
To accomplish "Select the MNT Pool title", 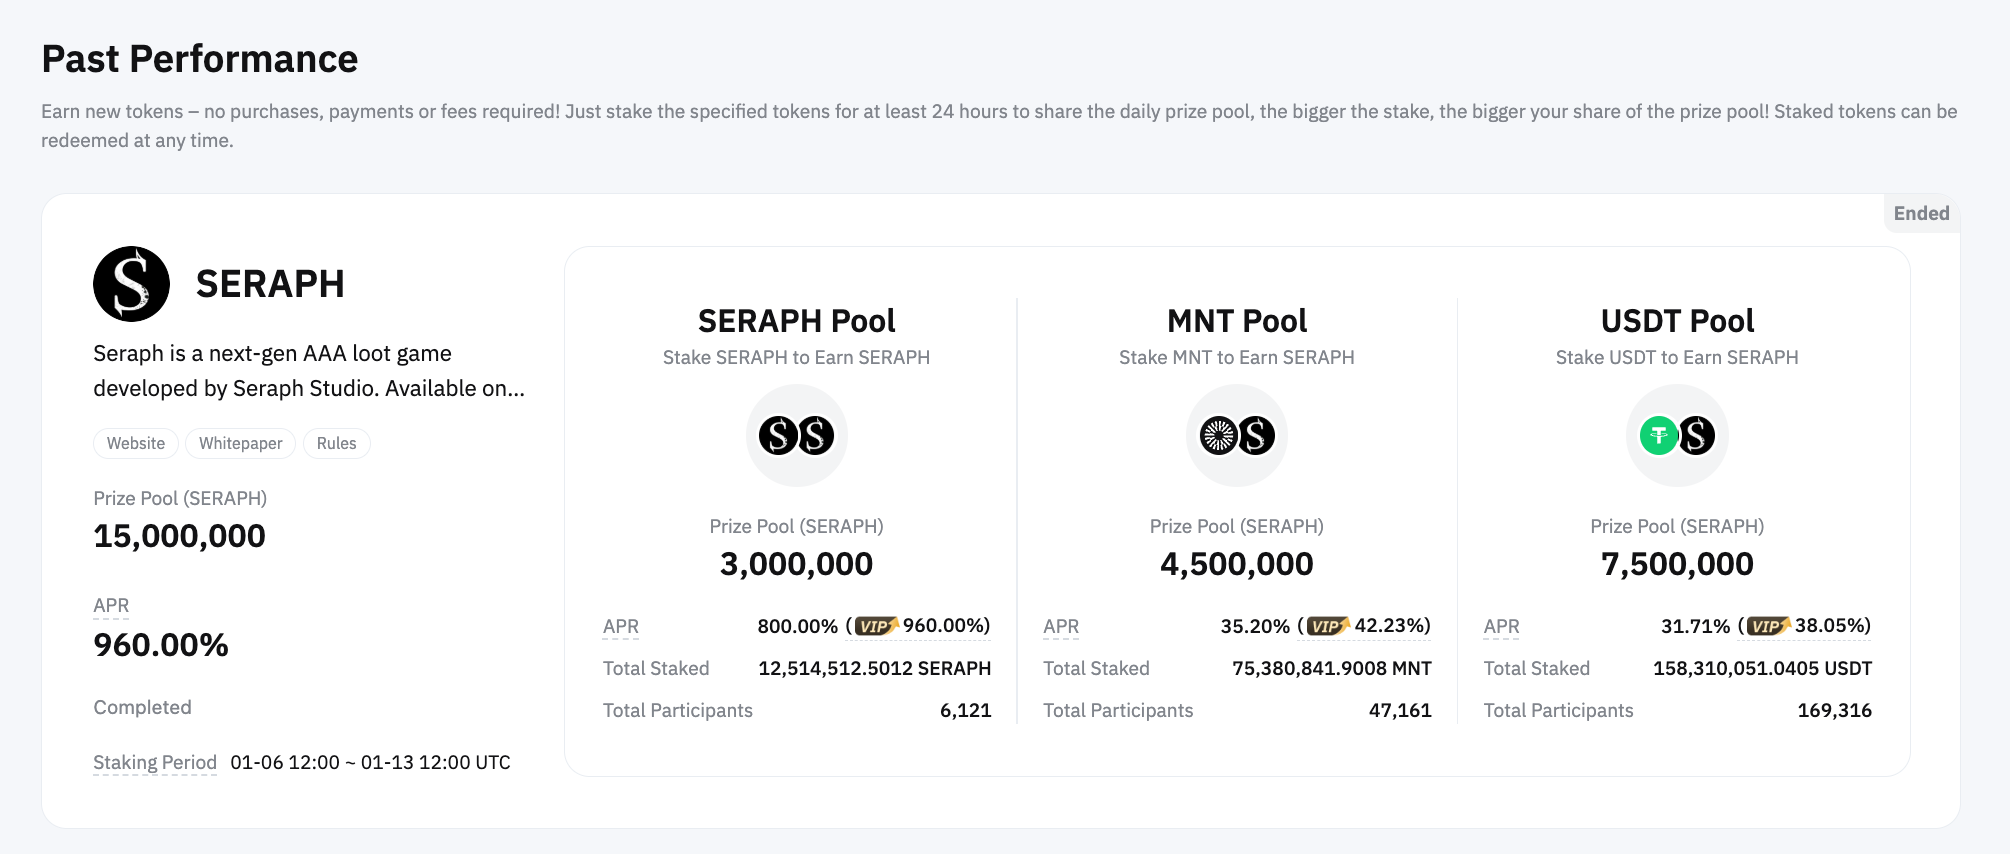I will coord(1237,321).
